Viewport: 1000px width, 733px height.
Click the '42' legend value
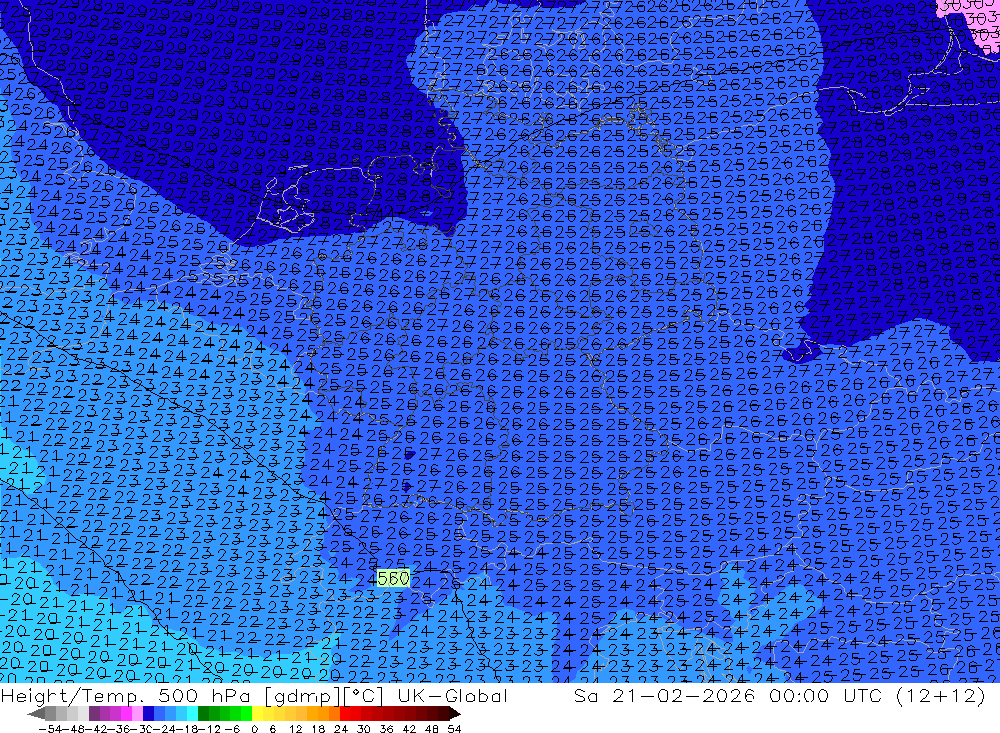click(x=409, y=729)
